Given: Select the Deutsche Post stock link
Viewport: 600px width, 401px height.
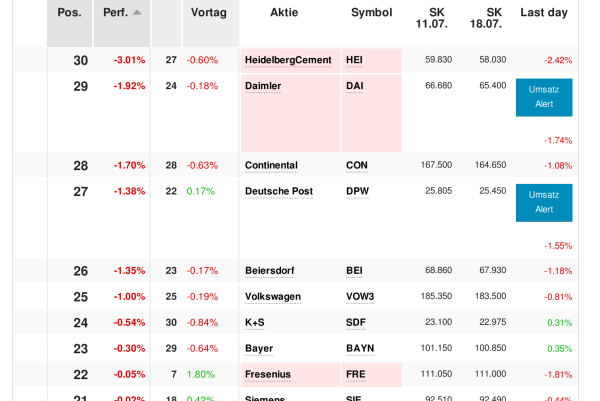Looking at the screenshot, I should [278, 190].
